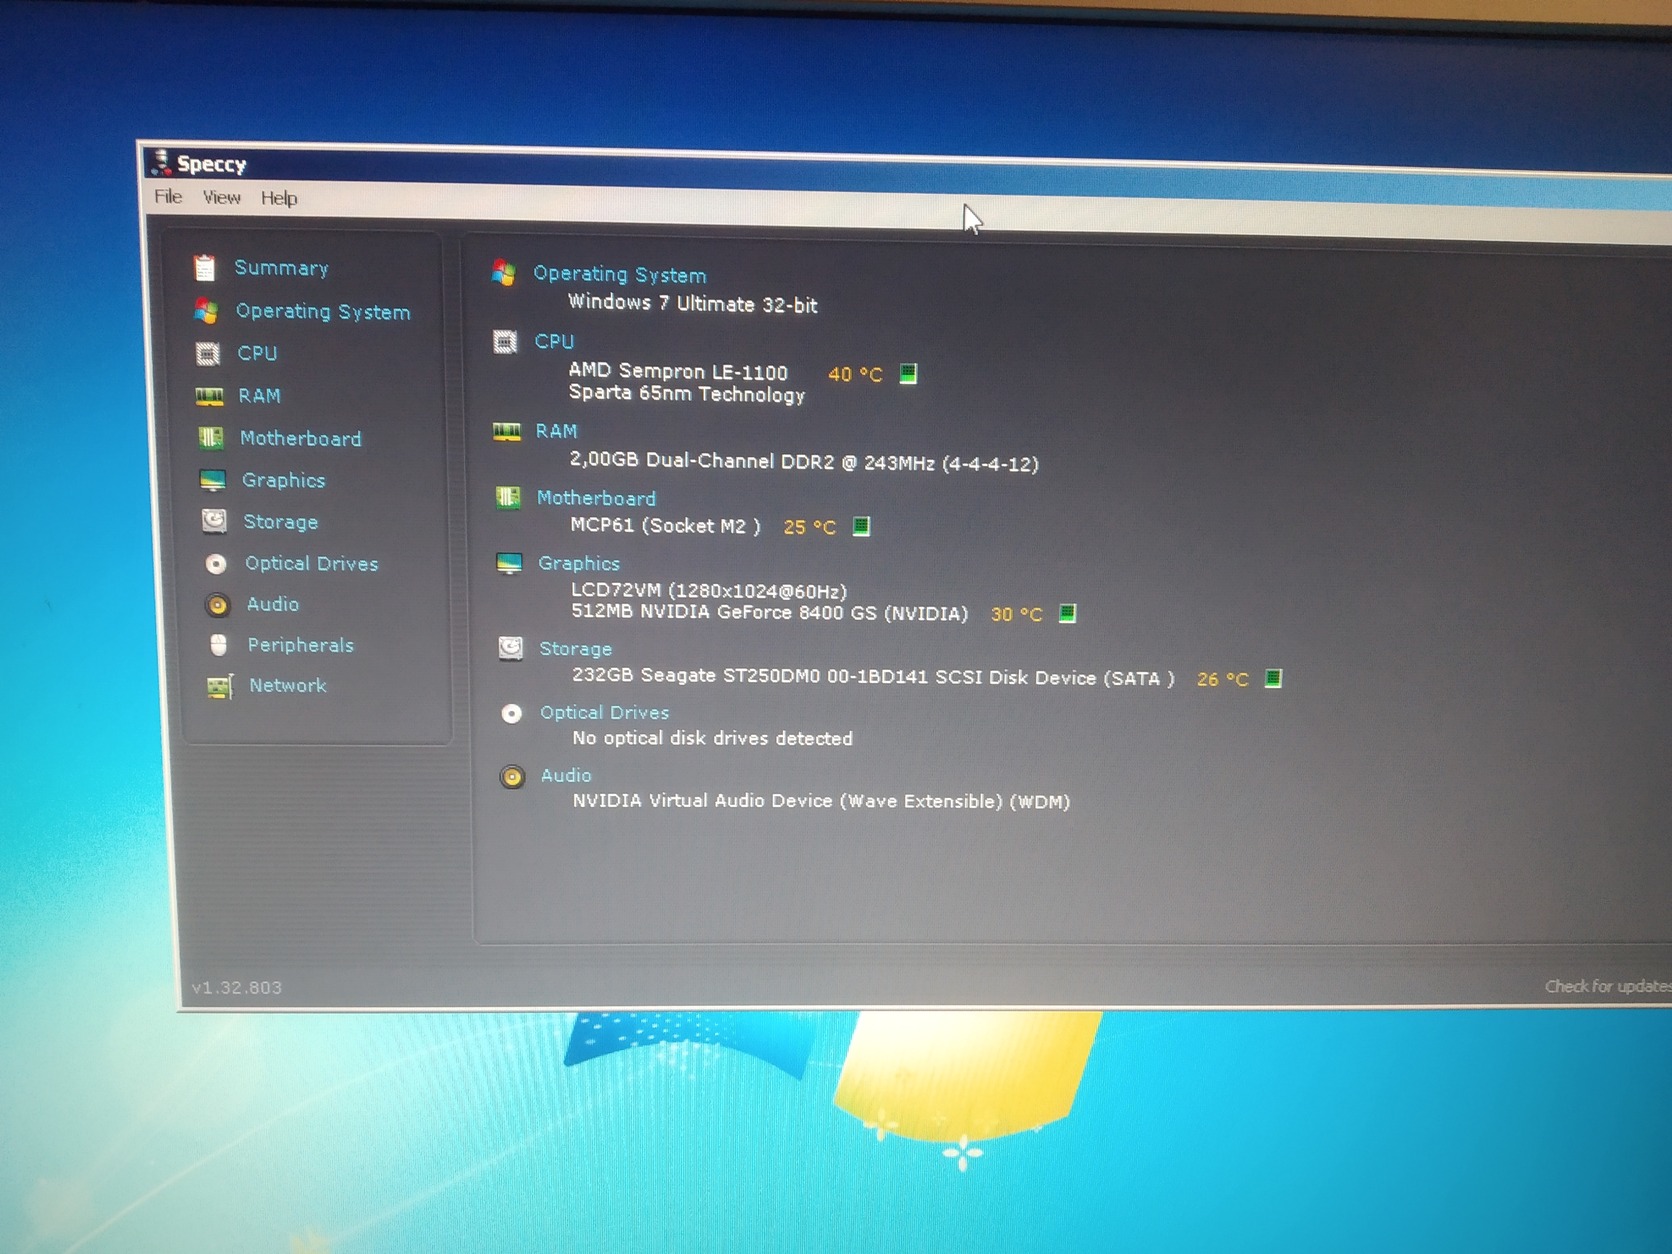This screenshot has width=1672, height=1254.
Task: Select Summary in the sidebar
Action: point(281,268)
